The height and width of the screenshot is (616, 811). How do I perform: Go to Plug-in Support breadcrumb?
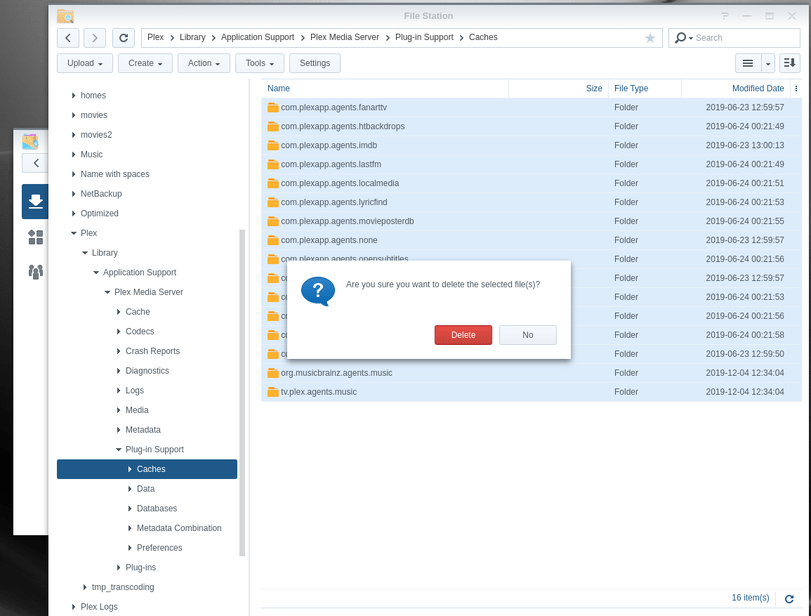(x=424, y=37)
